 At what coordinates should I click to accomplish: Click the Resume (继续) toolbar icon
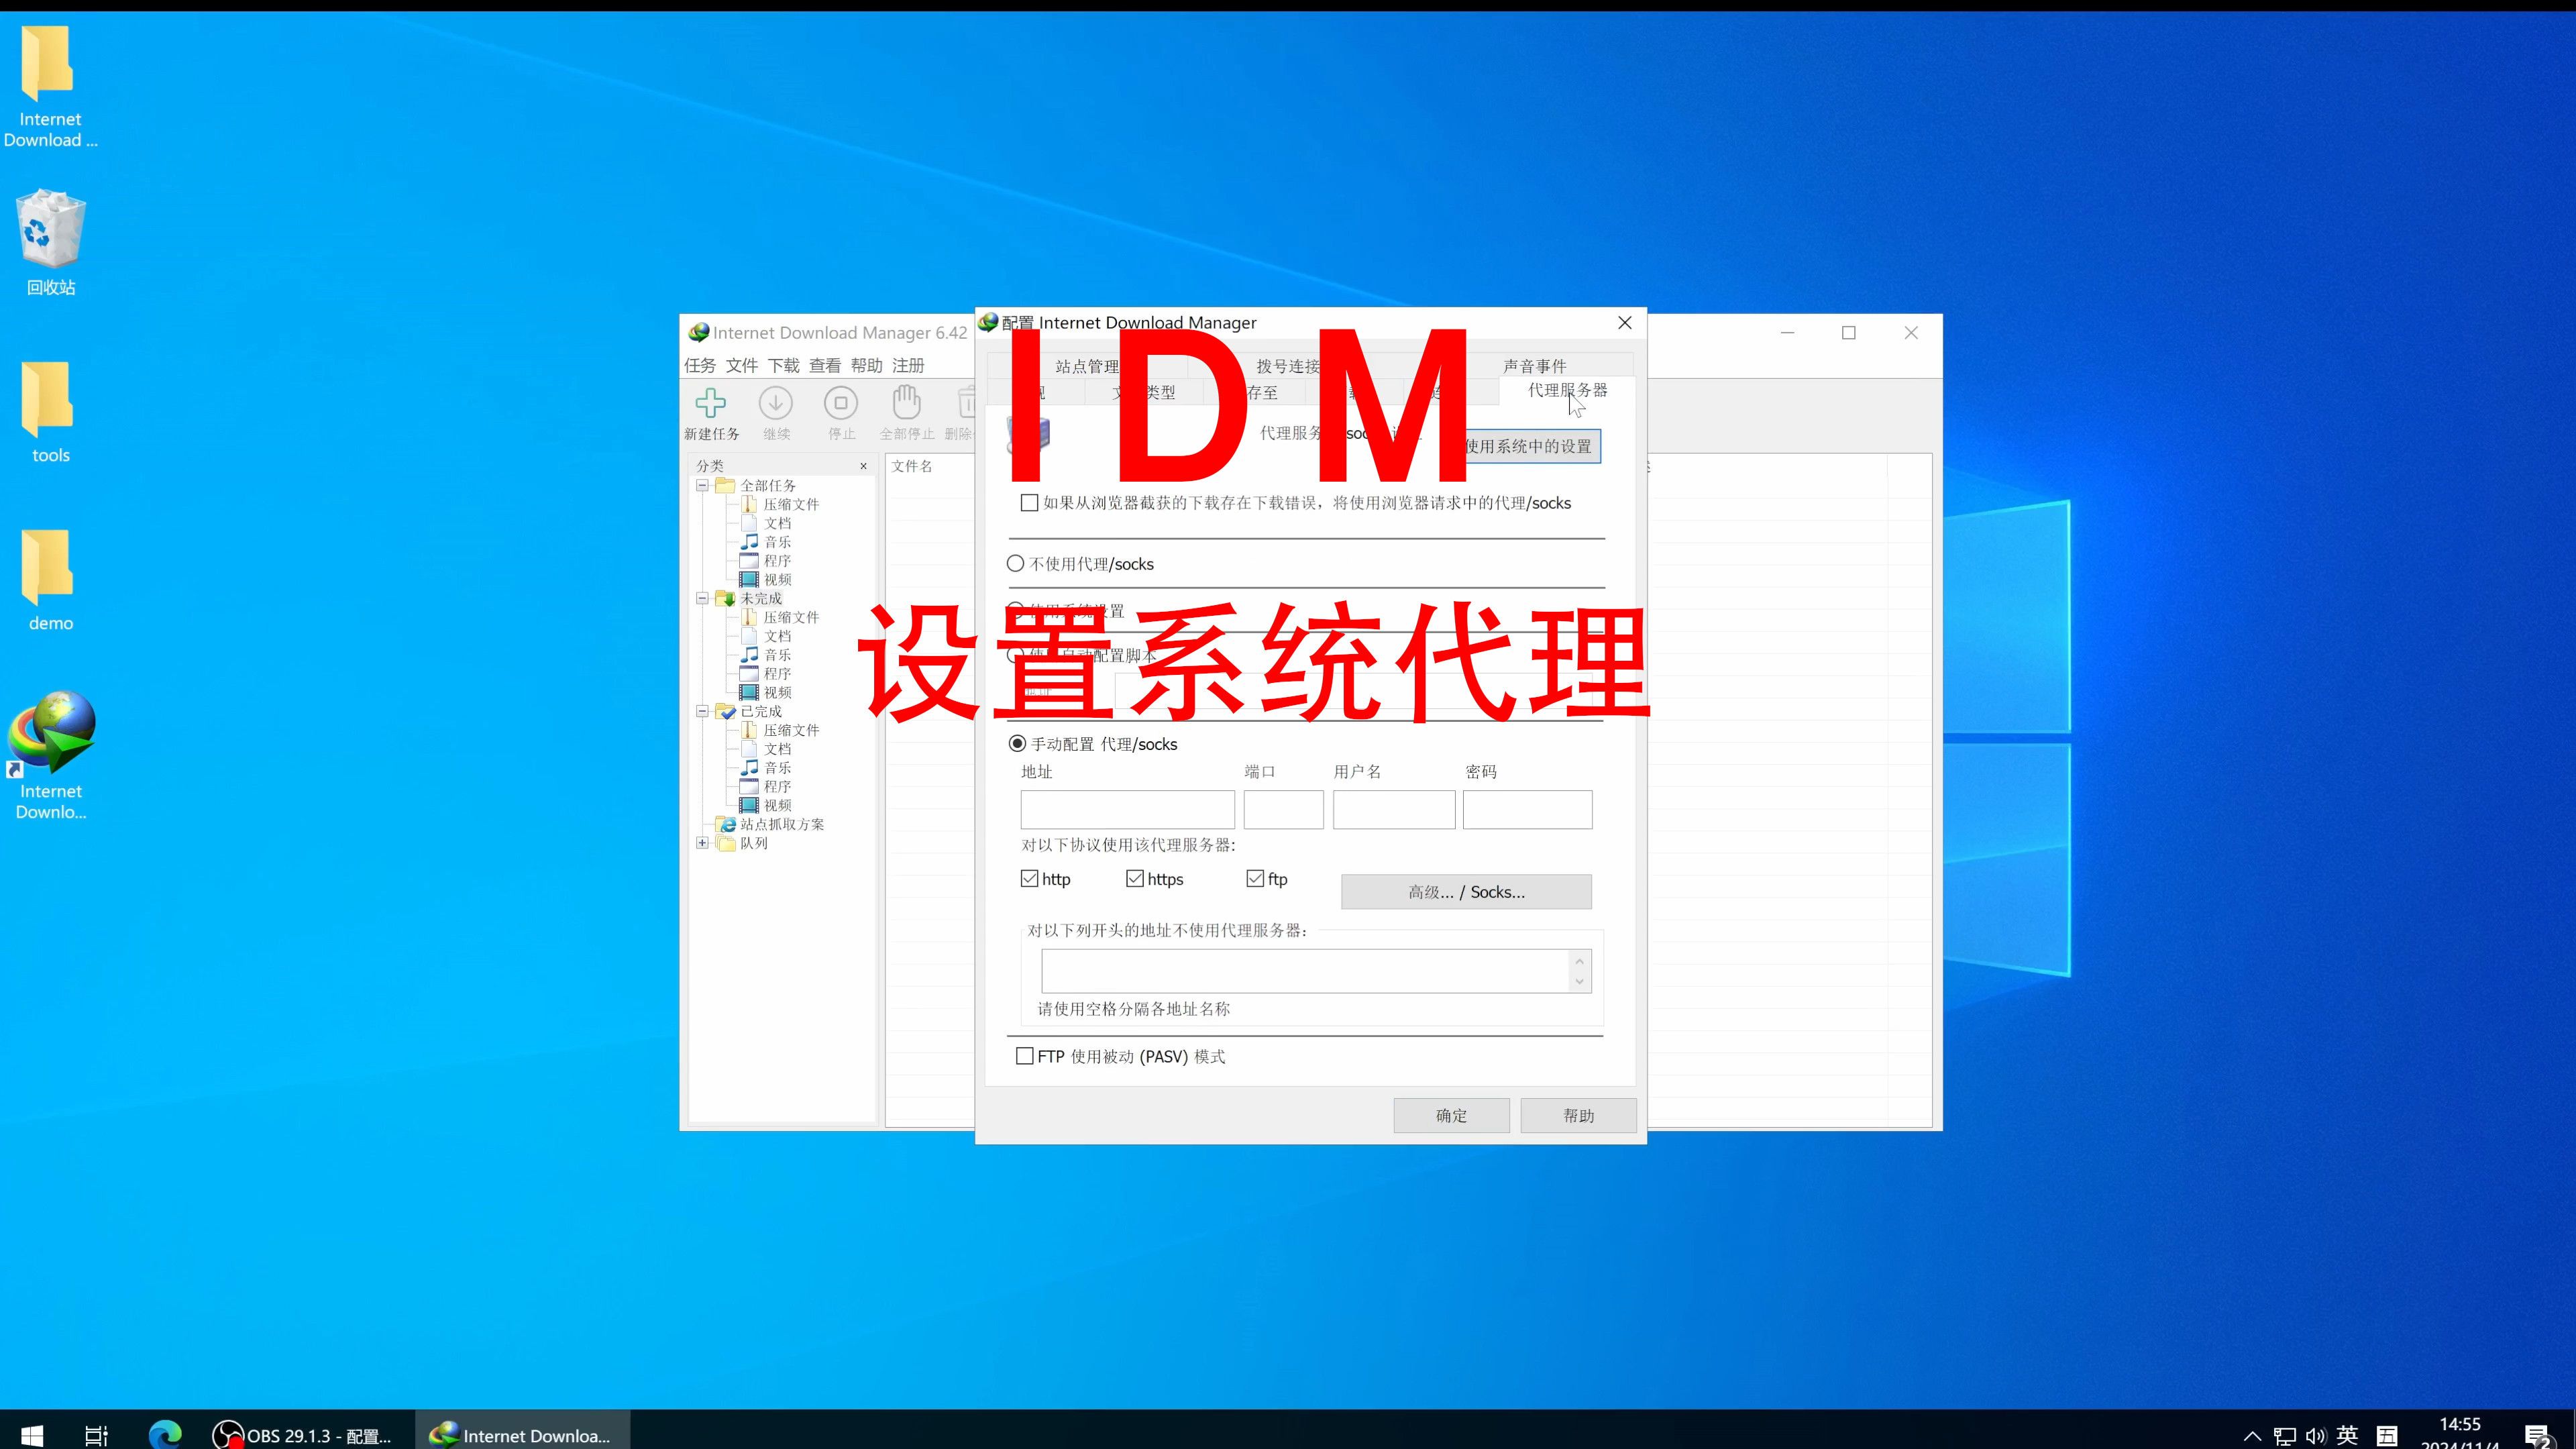(x=776, y=404)
